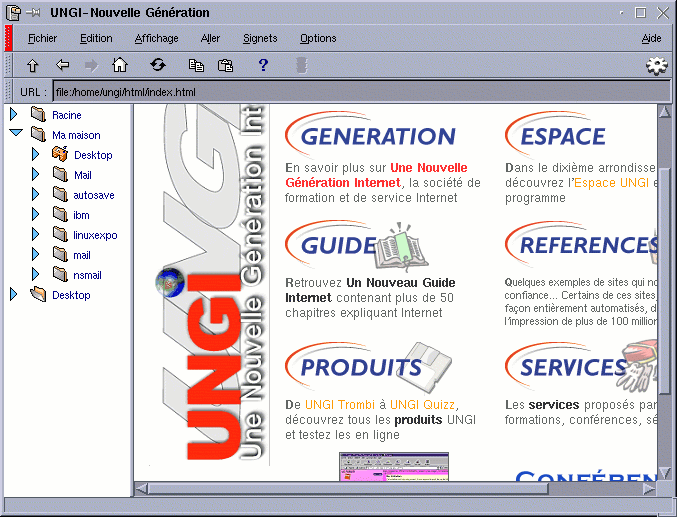The image size is (677, 517).
Task: Expand the autosave folder node
Action: tap(35, 194)
